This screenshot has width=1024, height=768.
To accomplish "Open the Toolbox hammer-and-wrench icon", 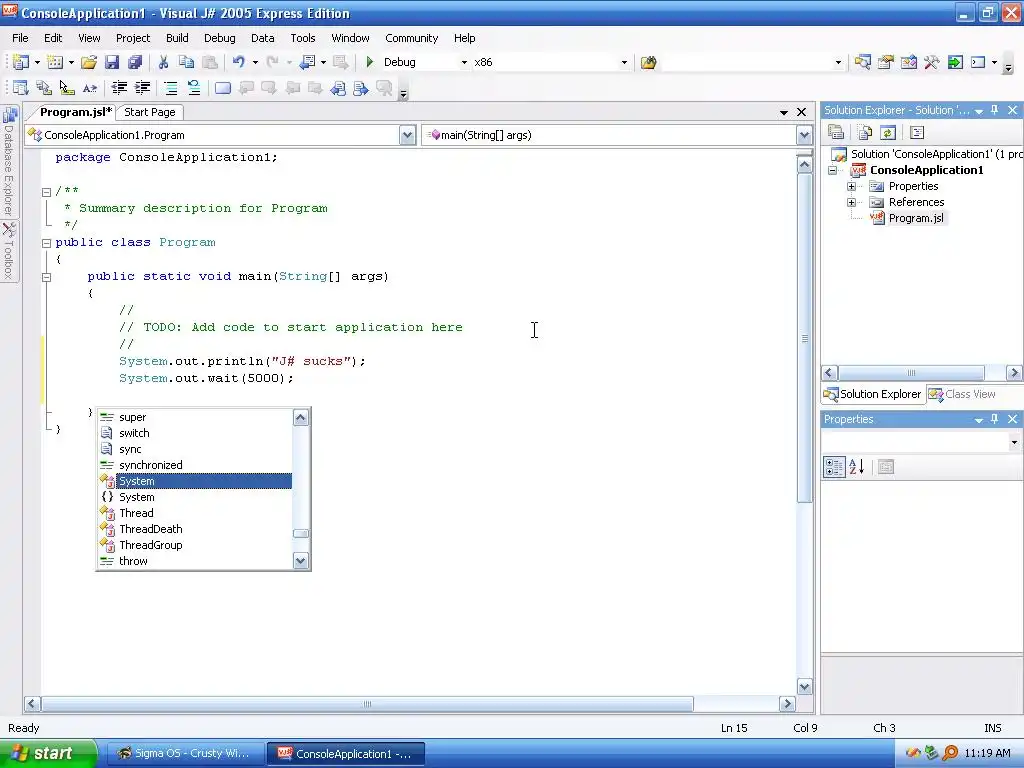I will coord(932,62).
